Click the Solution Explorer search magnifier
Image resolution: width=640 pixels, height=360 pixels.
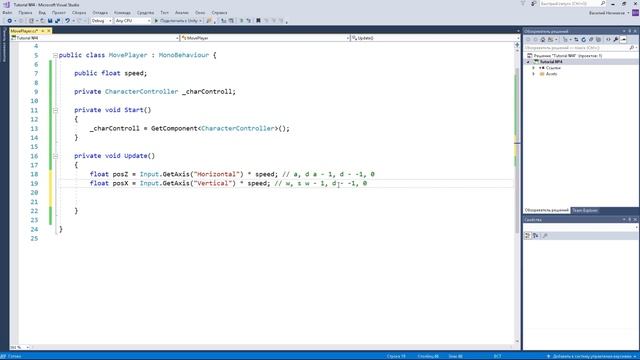tap(631, 48)
